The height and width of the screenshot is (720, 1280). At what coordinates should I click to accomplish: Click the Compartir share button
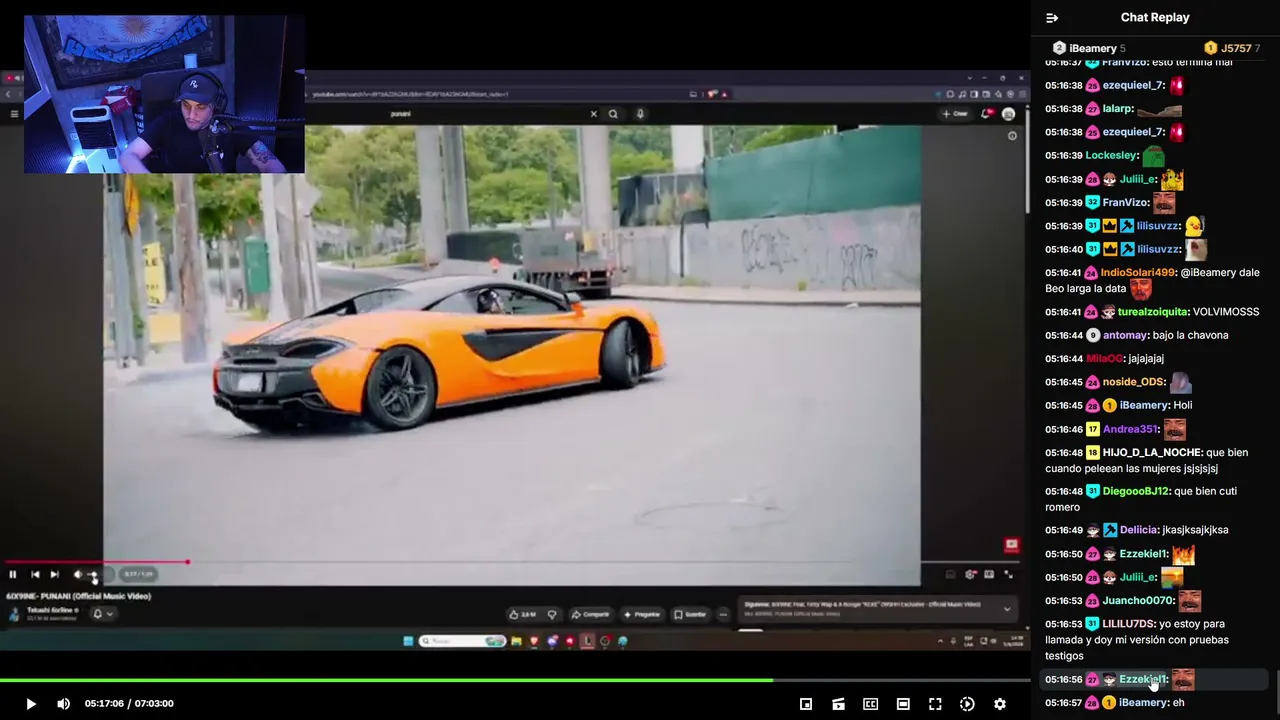590,614
